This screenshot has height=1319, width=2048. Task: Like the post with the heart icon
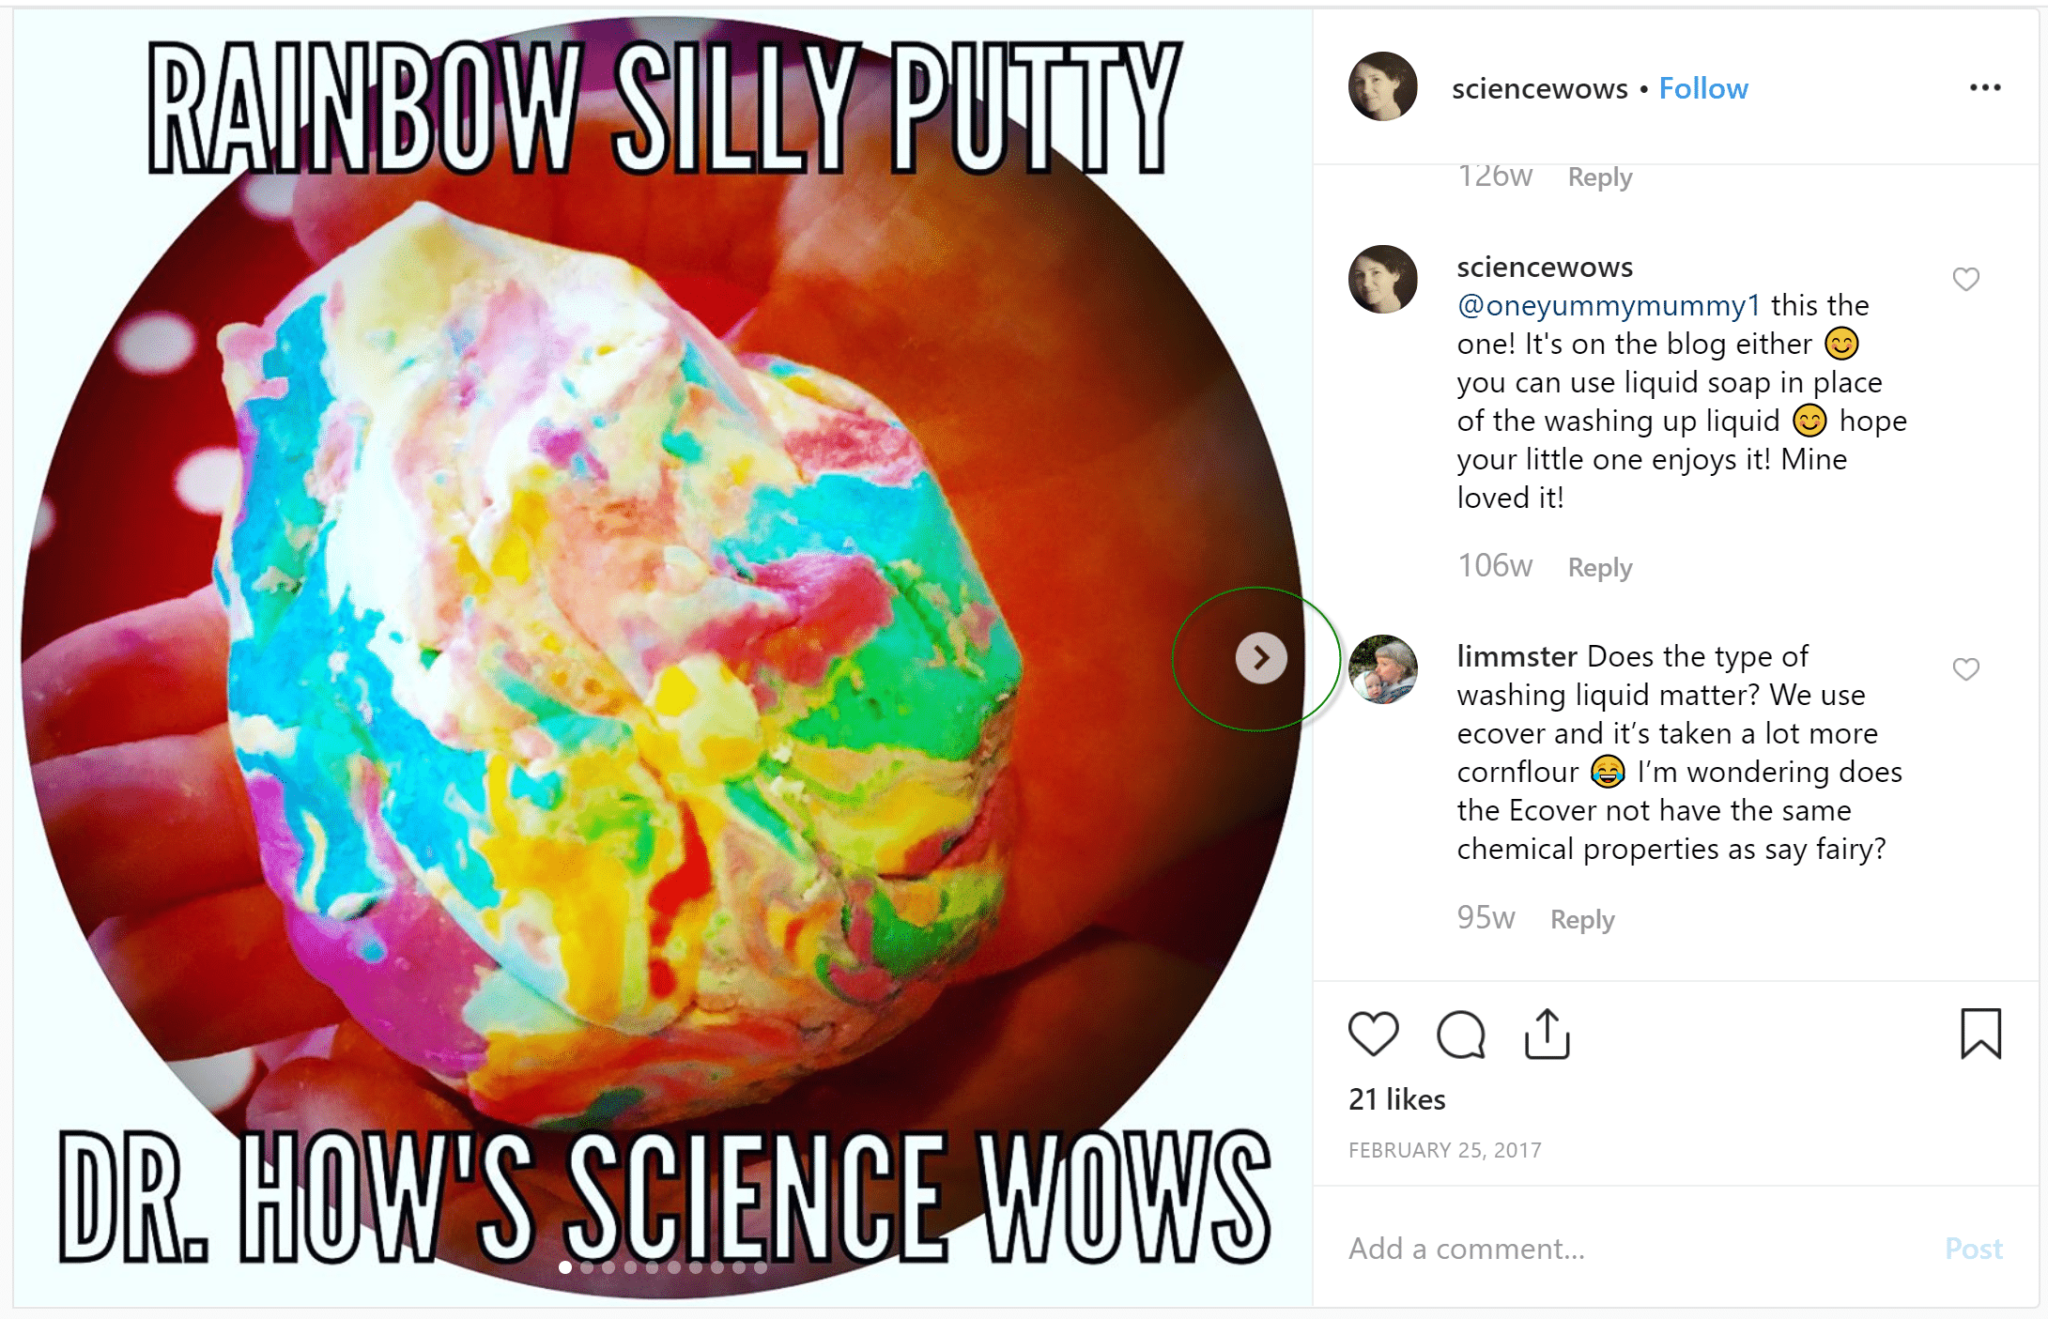(x=1373, y=1034)
